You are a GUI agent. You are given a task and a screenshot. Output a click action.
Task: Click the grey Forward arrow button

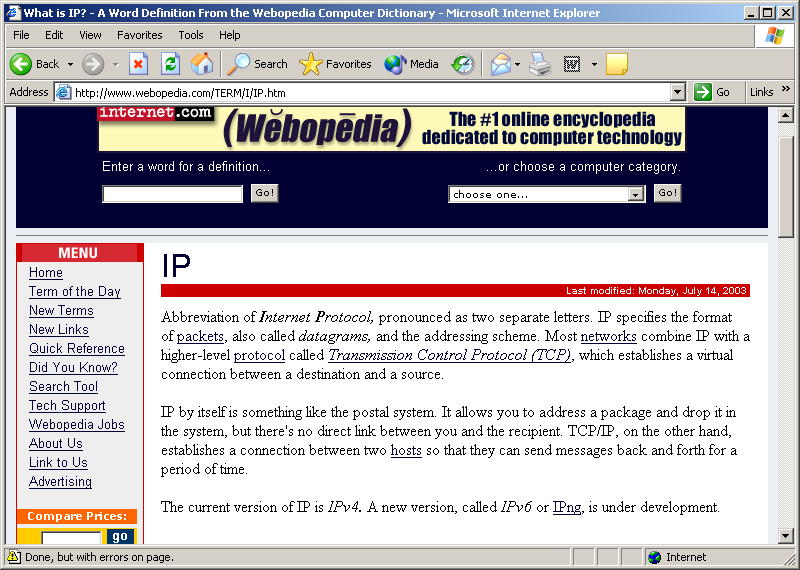click(93, 64)
